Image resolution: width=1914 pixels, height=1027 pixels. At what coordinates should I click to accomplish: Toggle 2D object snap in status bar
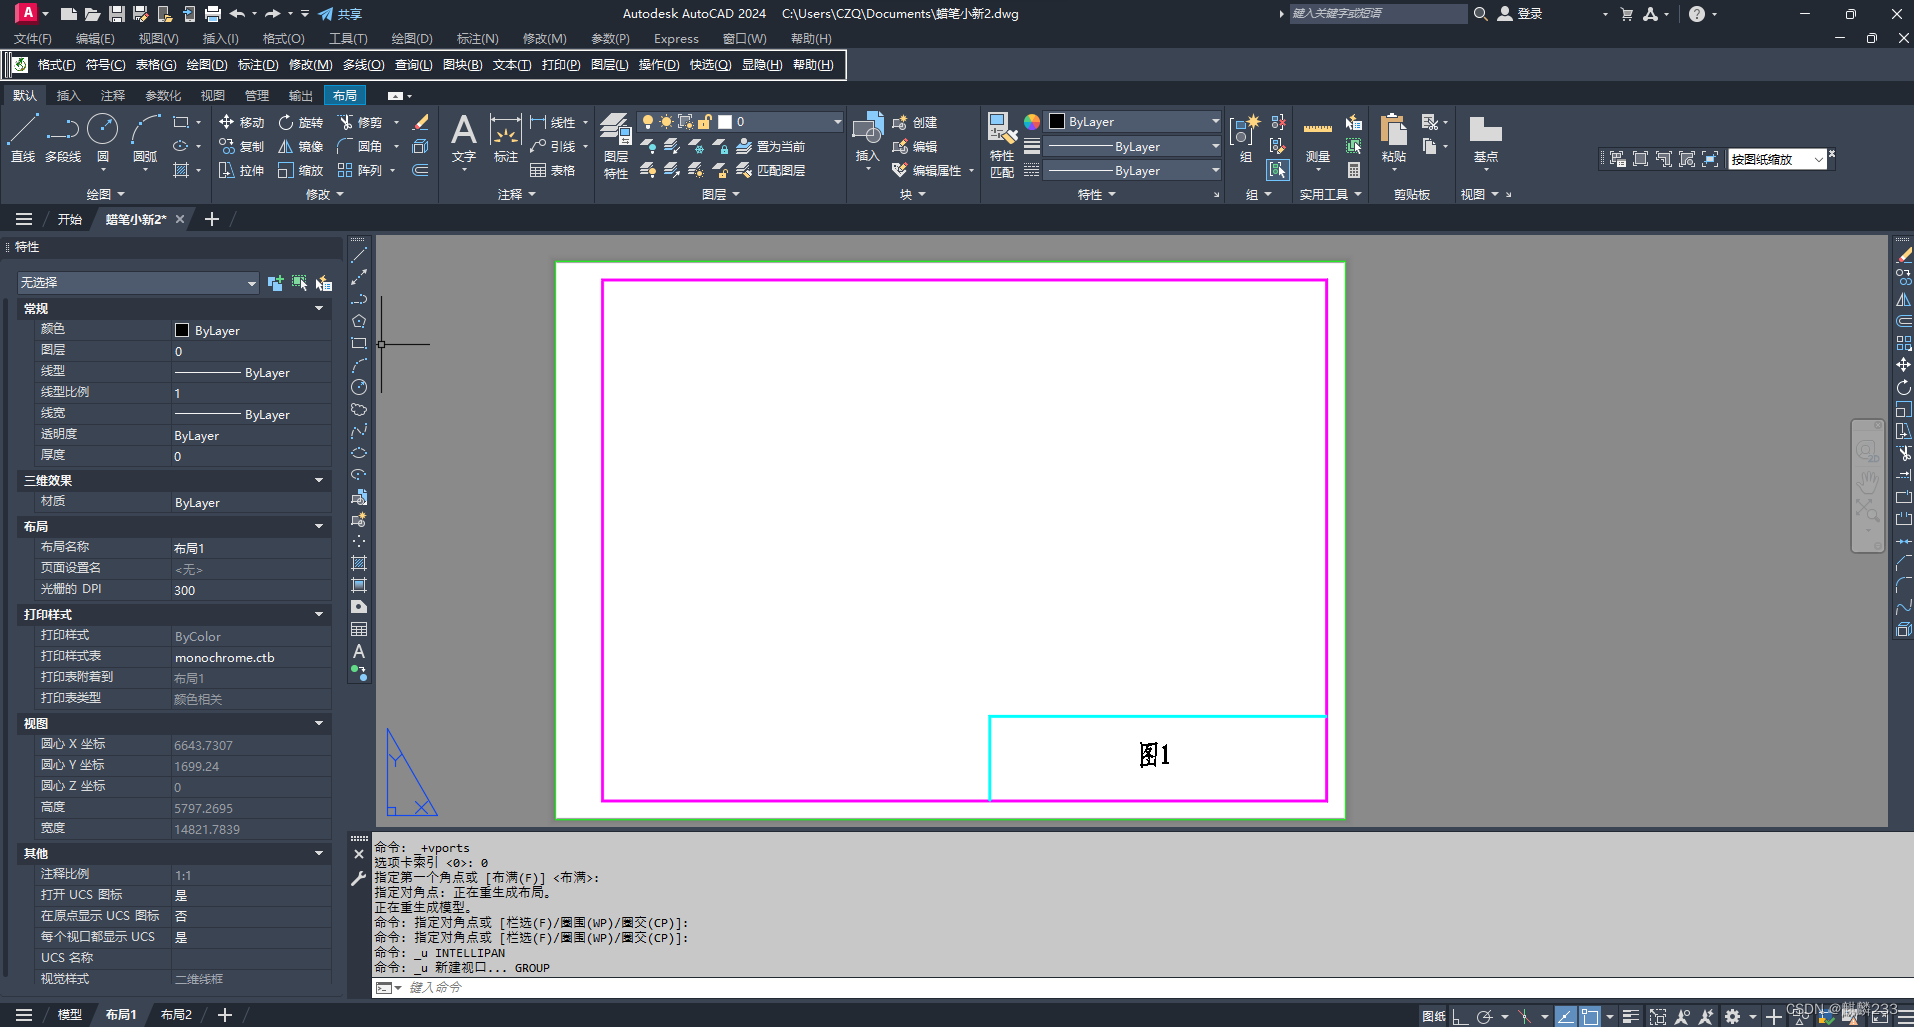pos(1589,1016)
